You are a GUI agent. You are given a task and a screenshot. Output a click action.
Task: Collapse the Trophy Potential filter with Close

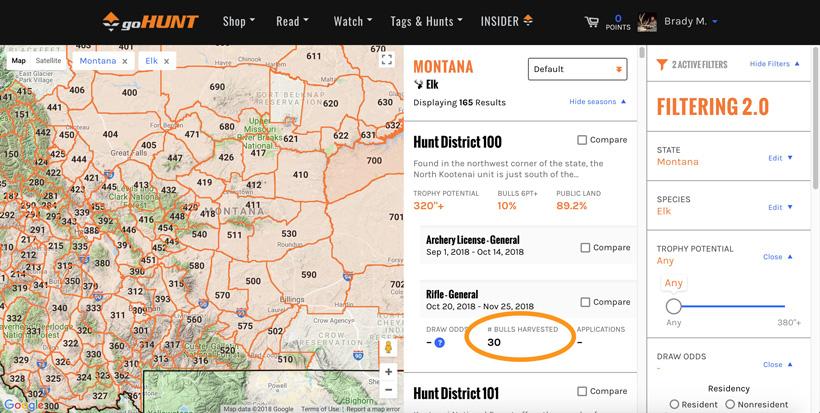click(778, 256)
